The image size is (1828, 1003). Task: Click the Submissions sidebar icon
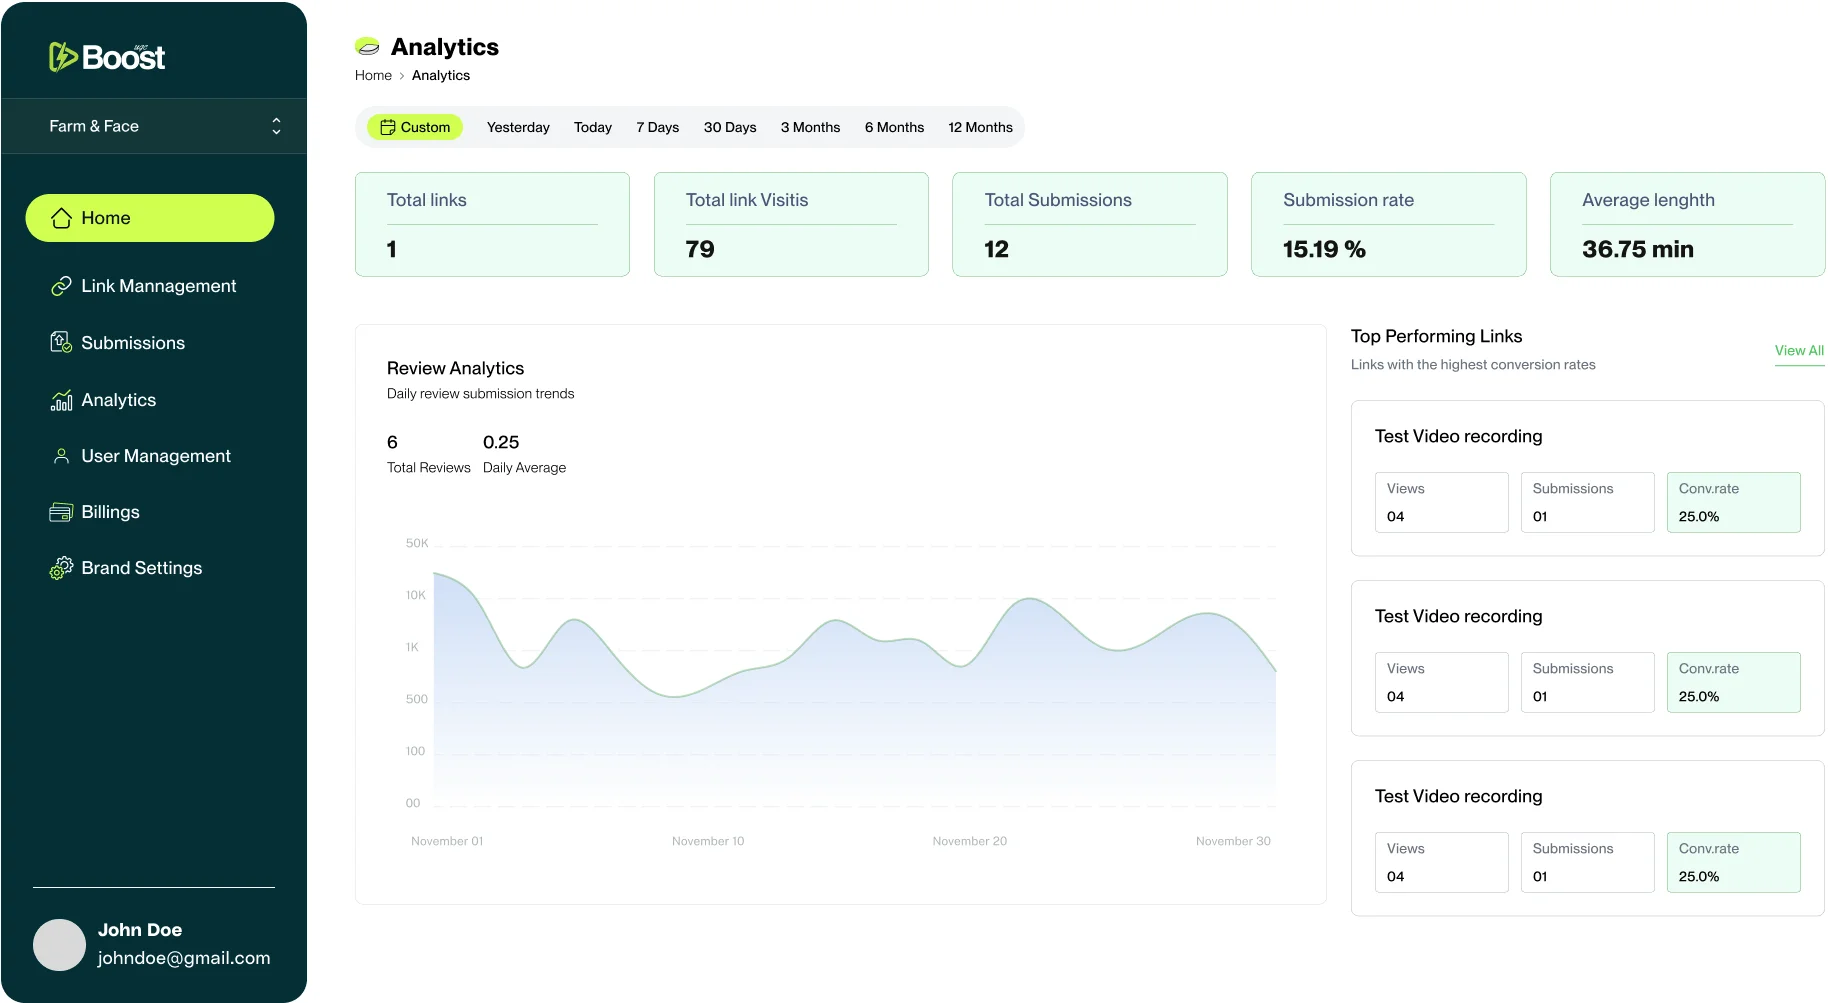pyautogui.click(x=61, y=343)
